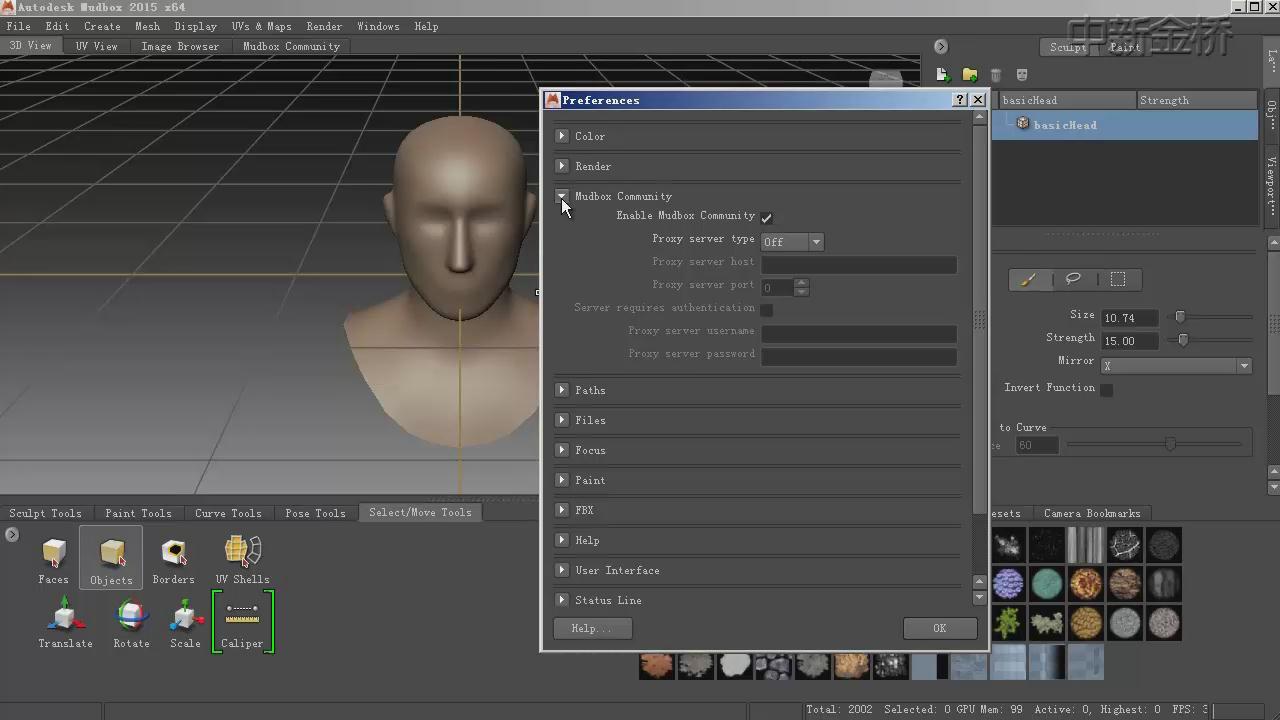This screenshot has height=720, width=1280.
Task: Pick the green leaf stamp thumbnail
Action: [1008, 622]
